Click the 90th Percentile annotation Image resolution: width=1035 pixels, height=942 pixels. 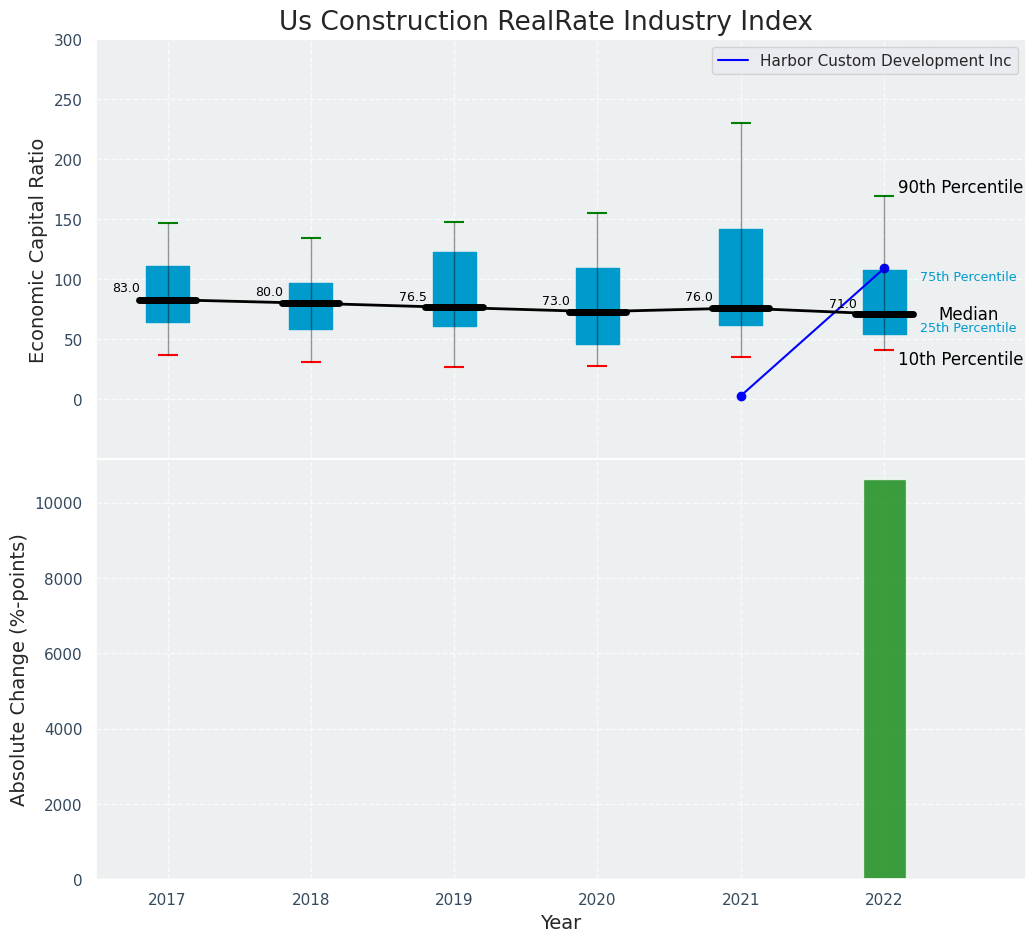(960, 188)
